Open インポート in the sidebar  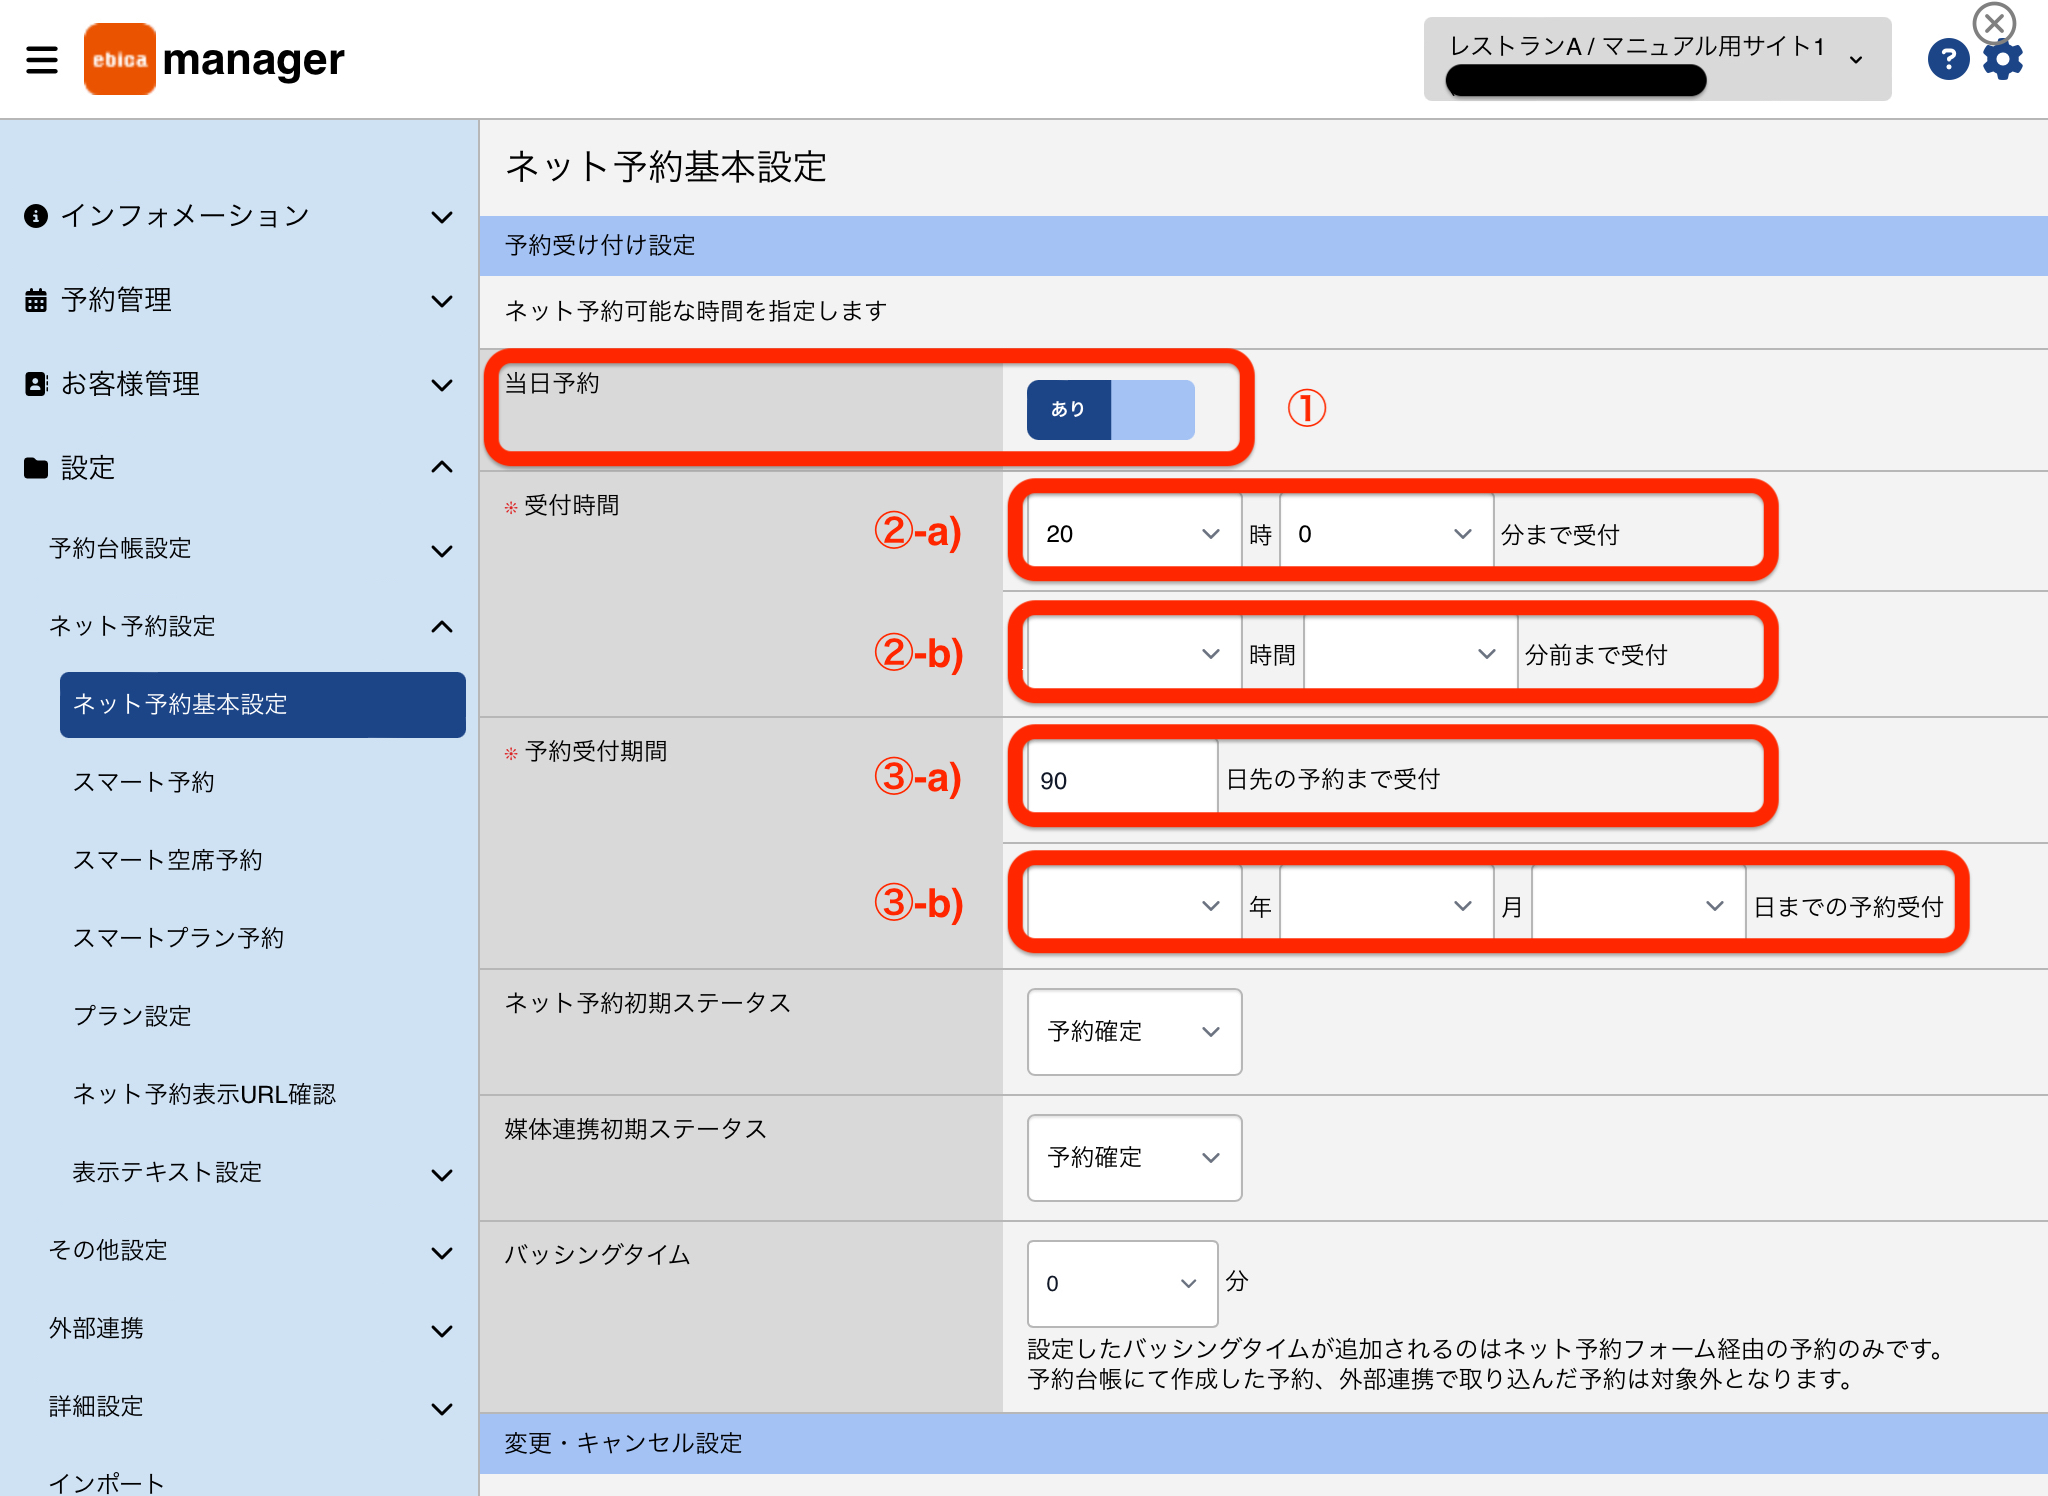[x=107, y=1483]
